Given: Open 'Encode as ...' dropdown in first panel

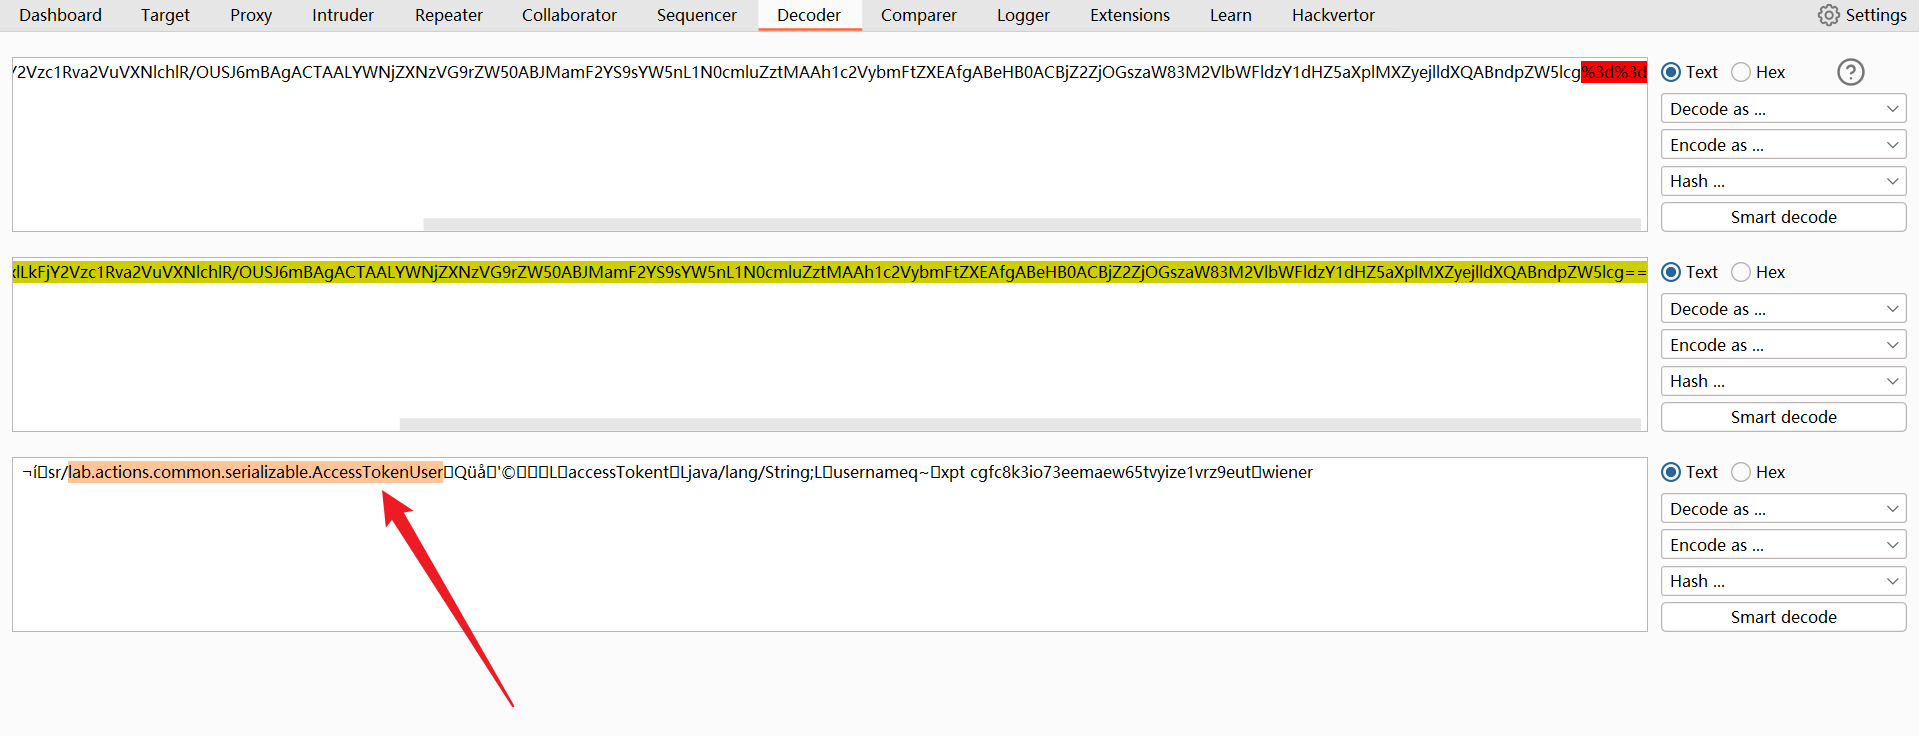Looking at the screenshot, I should 1784,145.
